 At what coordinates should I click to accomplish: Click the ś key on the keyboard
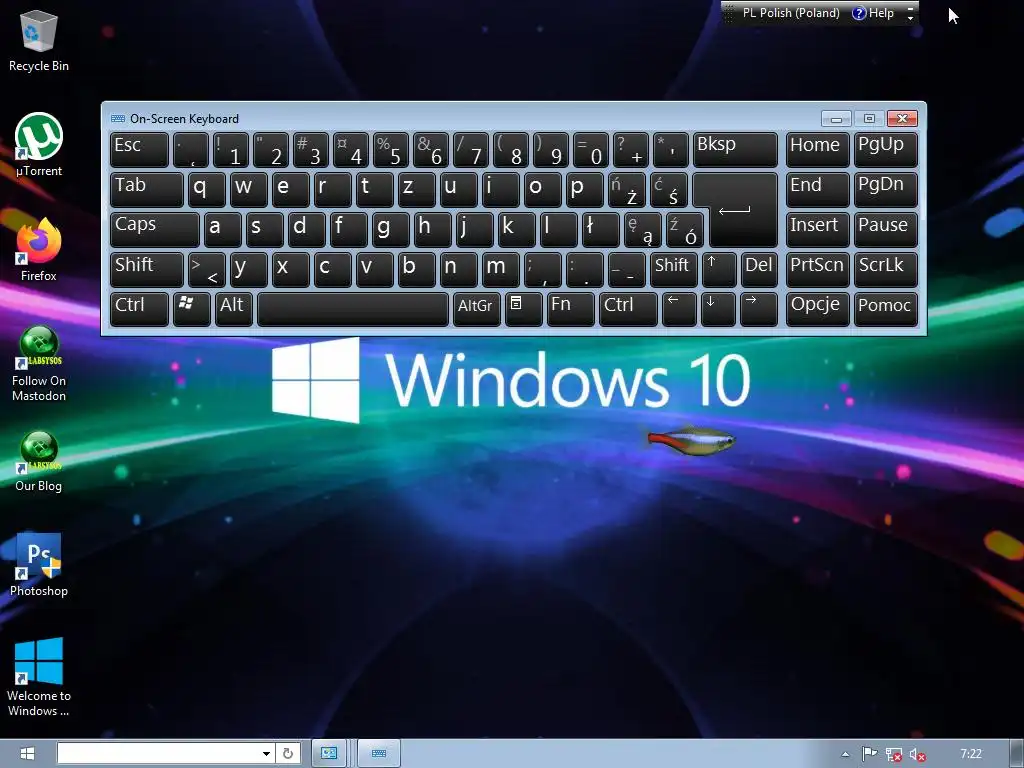[669, 190]
